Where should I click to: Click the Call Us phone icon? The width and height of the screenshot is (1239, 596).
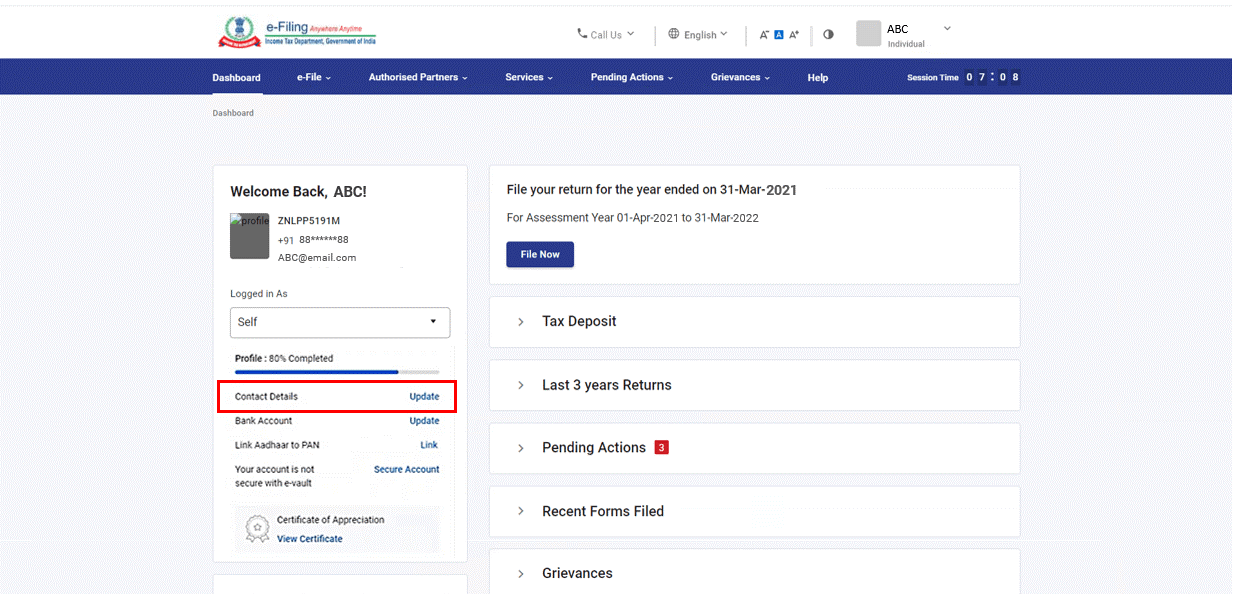pos(582,34)
